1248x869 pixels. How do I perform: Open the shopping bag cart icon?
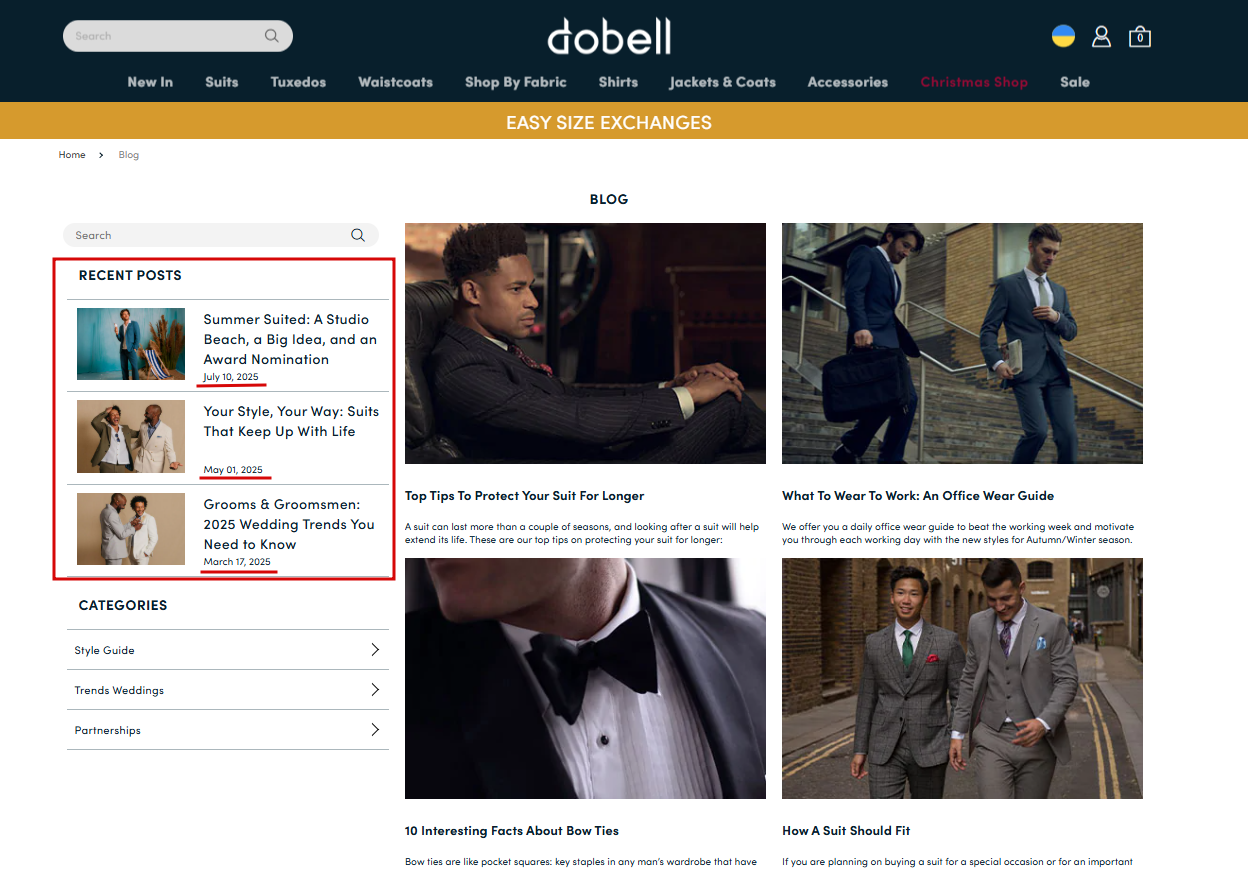1139,37
